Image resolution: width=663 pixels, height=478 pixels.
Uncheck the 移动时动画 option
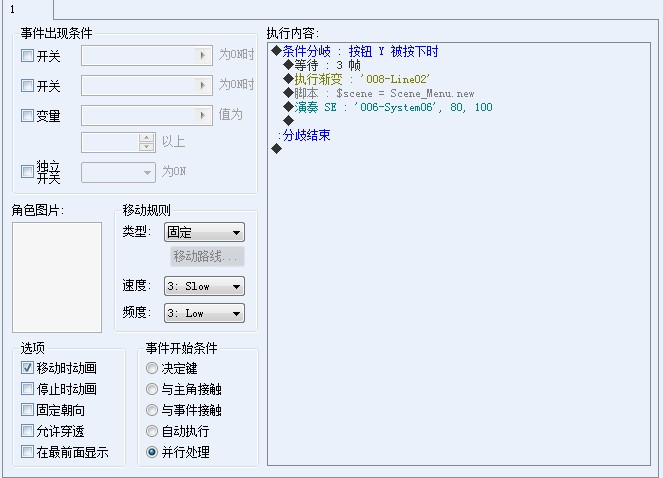[x=27, y=368]
